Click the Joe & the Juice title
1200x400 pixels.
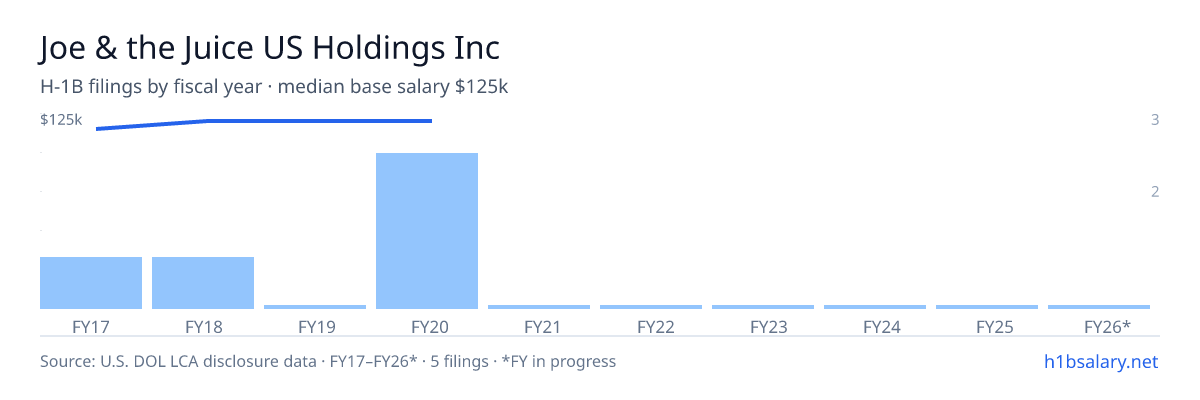point(270,48)
